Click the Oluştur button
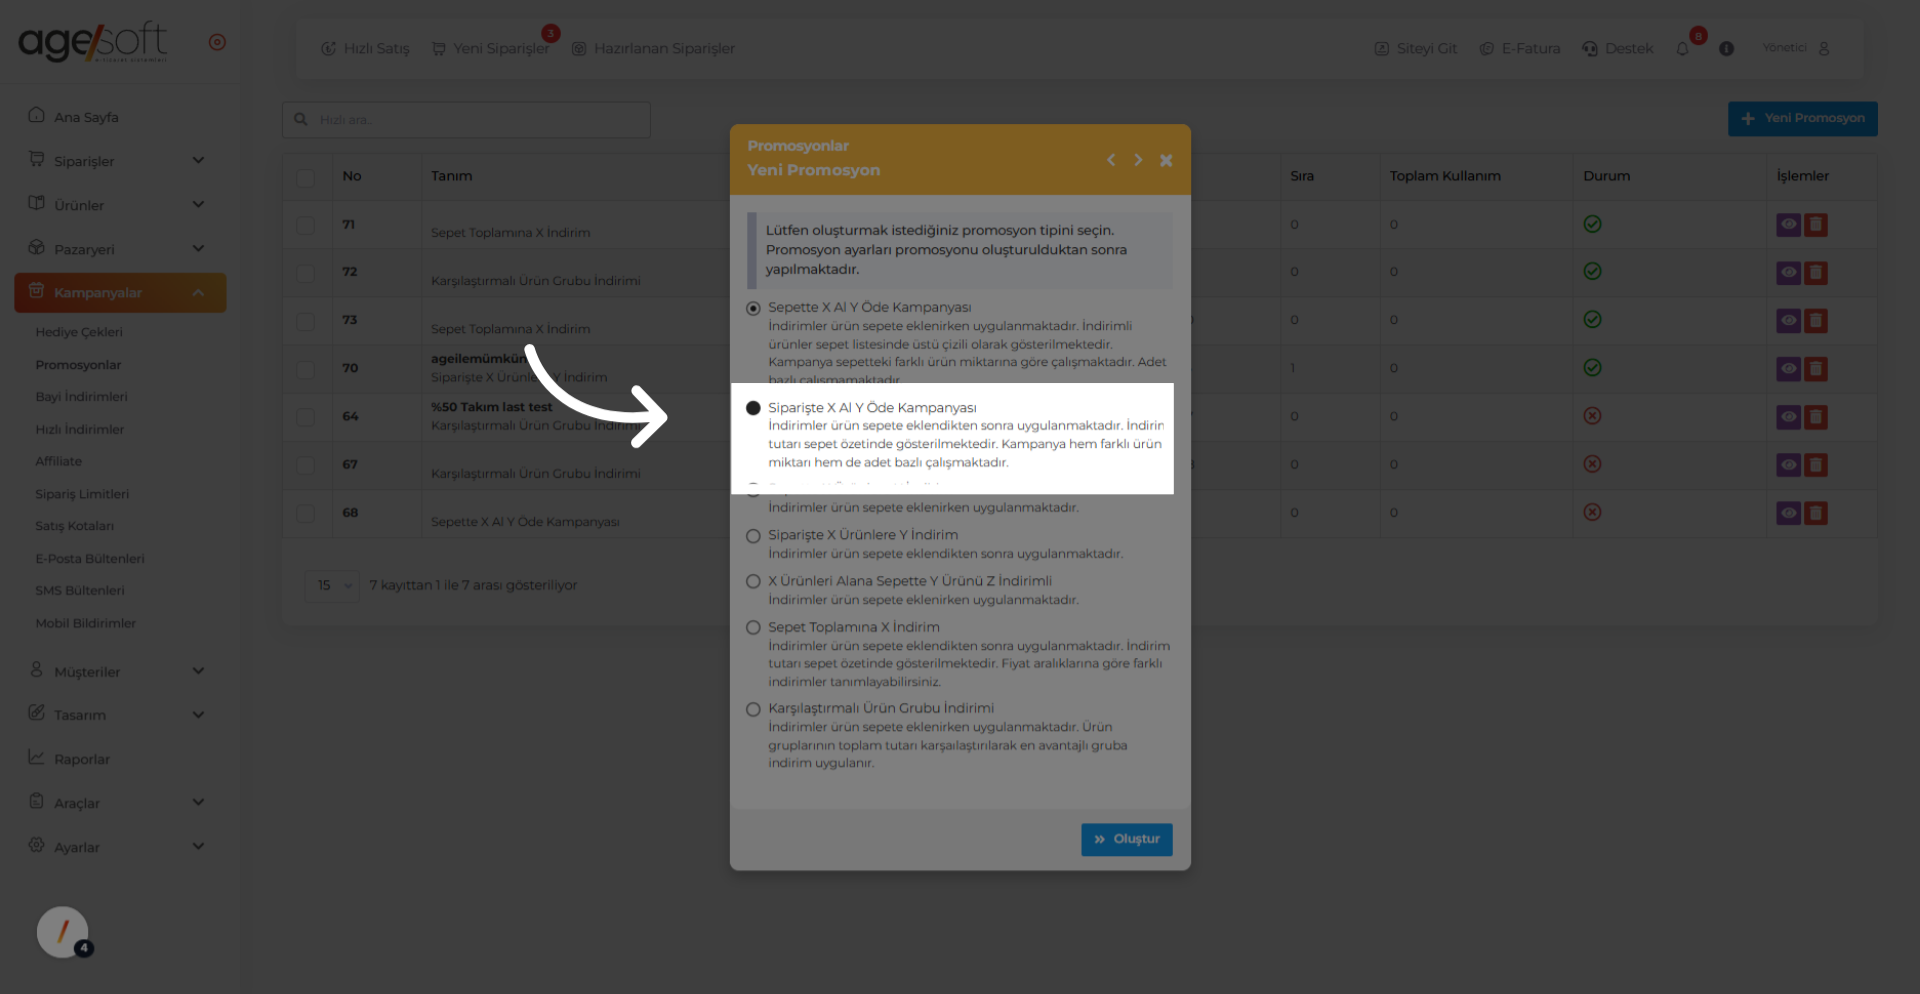 coord(1127,839)
